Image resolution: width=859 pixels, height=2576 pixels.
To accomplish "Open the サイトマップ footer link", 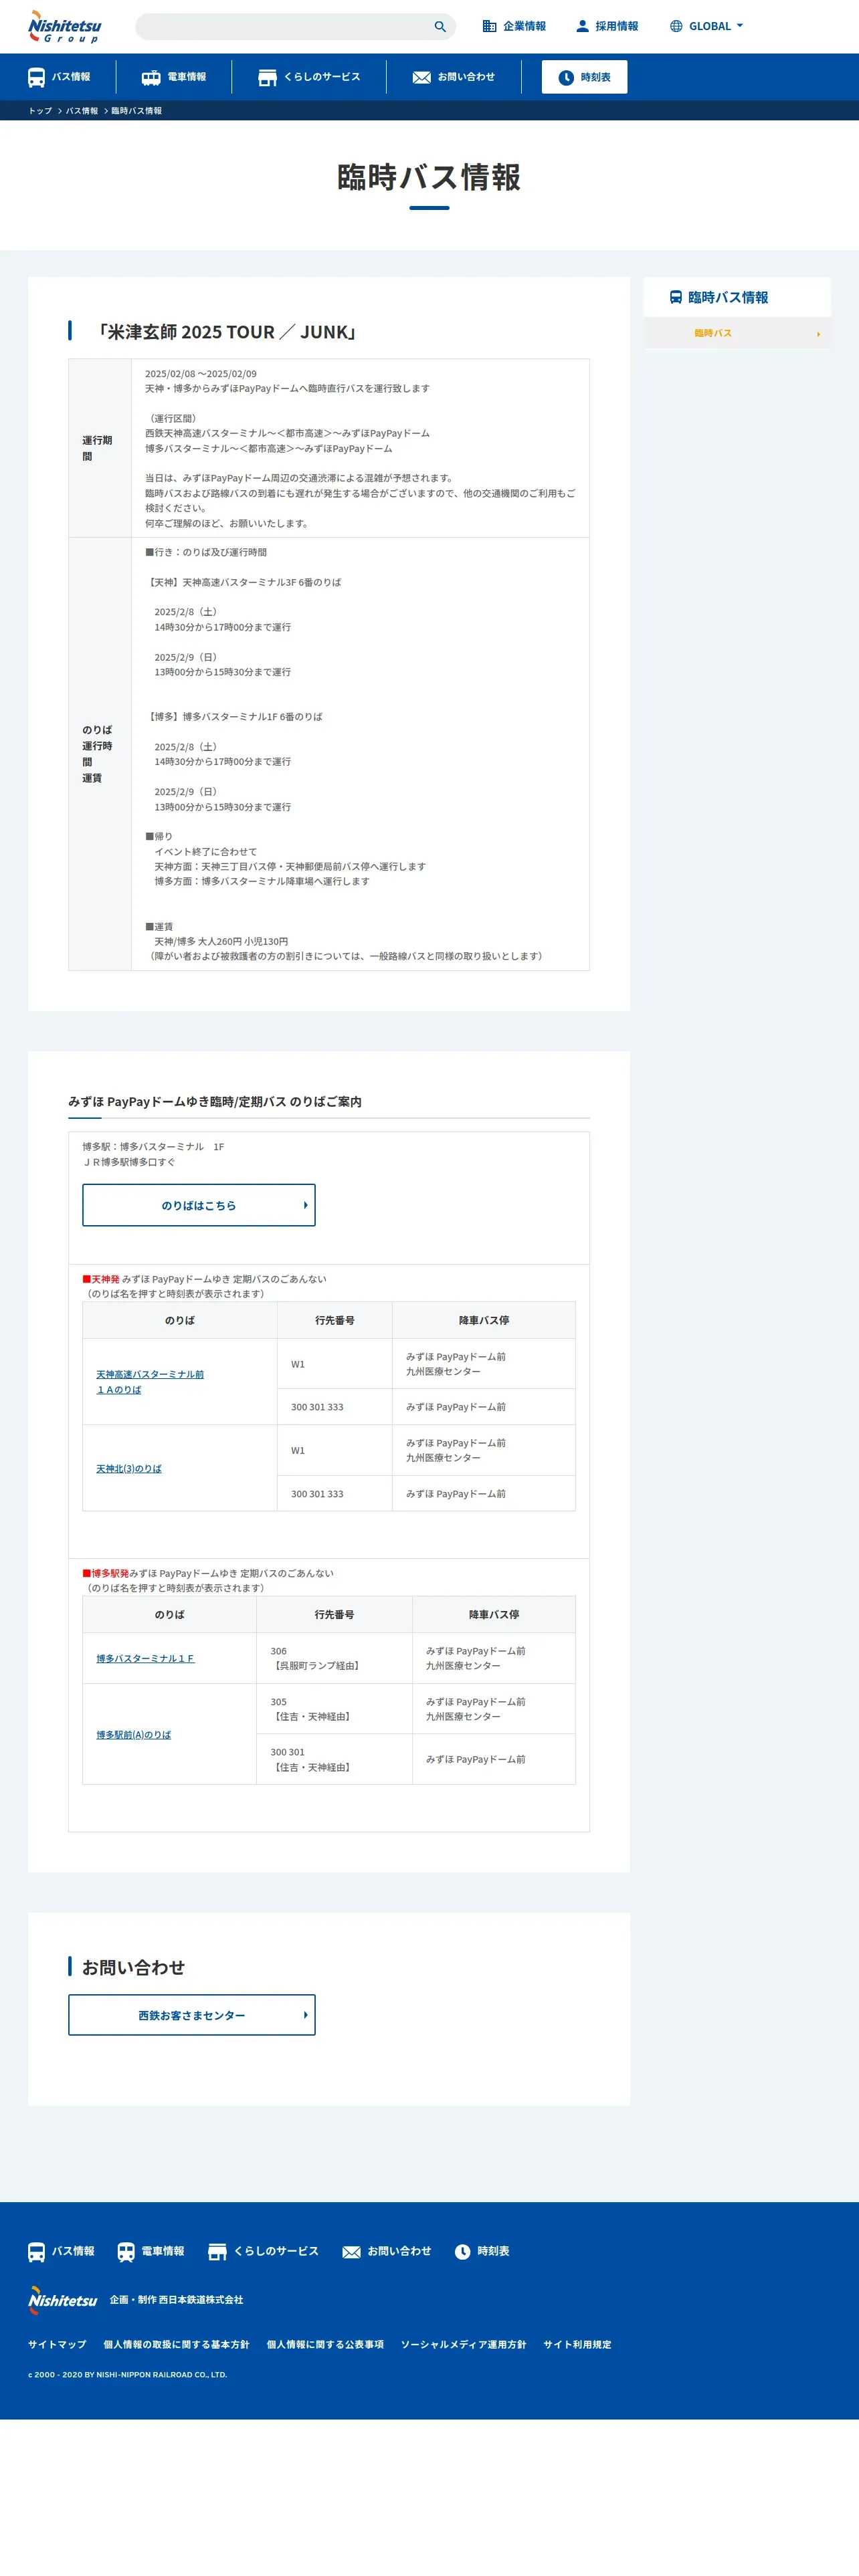I will (57, 2344).
